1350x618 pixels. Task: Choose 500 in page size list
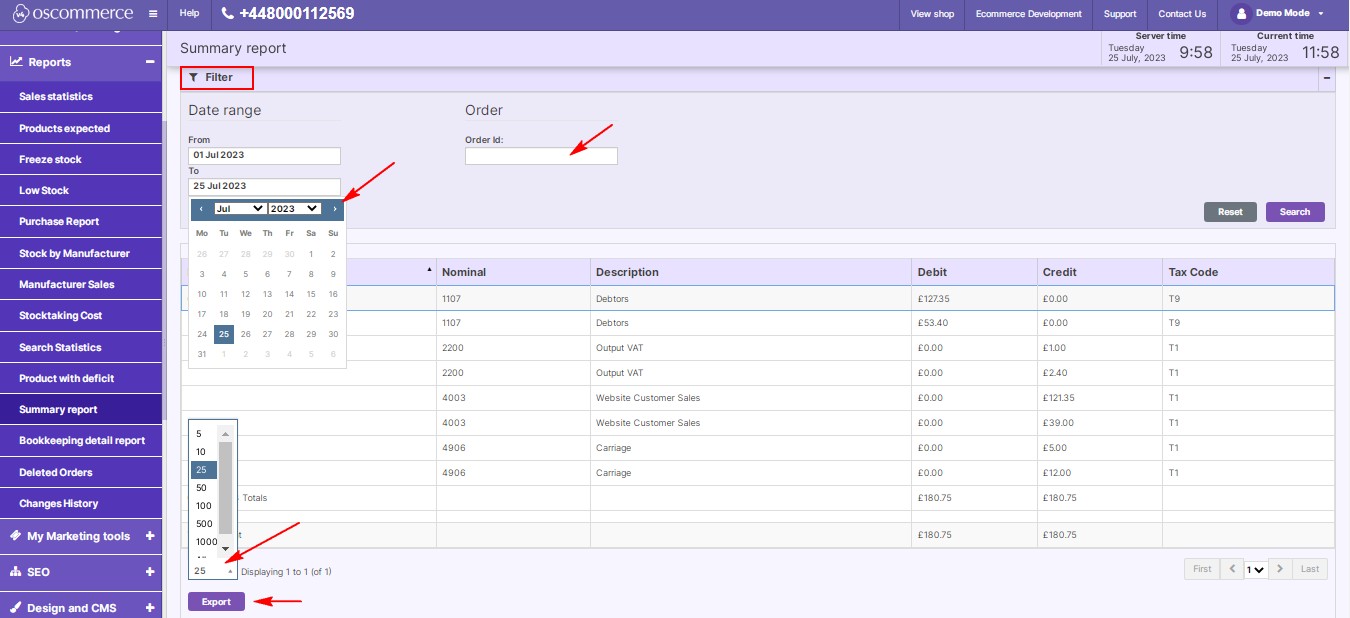tap(204, 524)
